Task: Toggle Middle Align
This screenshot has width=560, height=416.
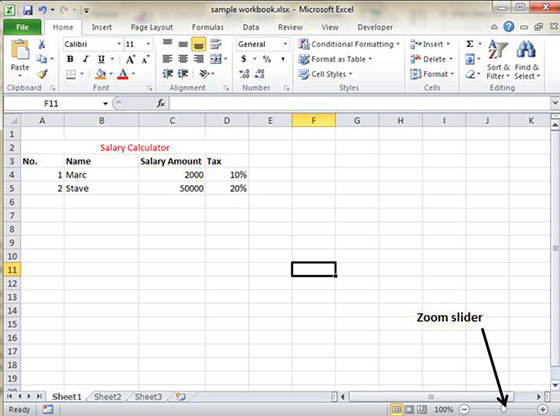Action: [x=183, y=44]
